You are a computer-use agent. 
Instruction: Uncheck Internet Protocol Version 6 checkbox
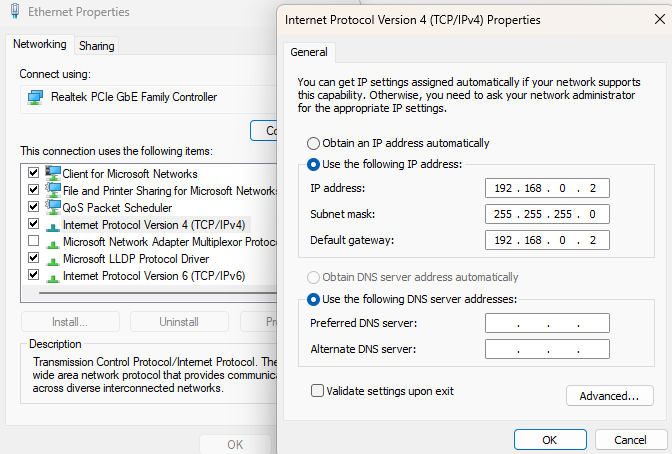tap(34, 276)
